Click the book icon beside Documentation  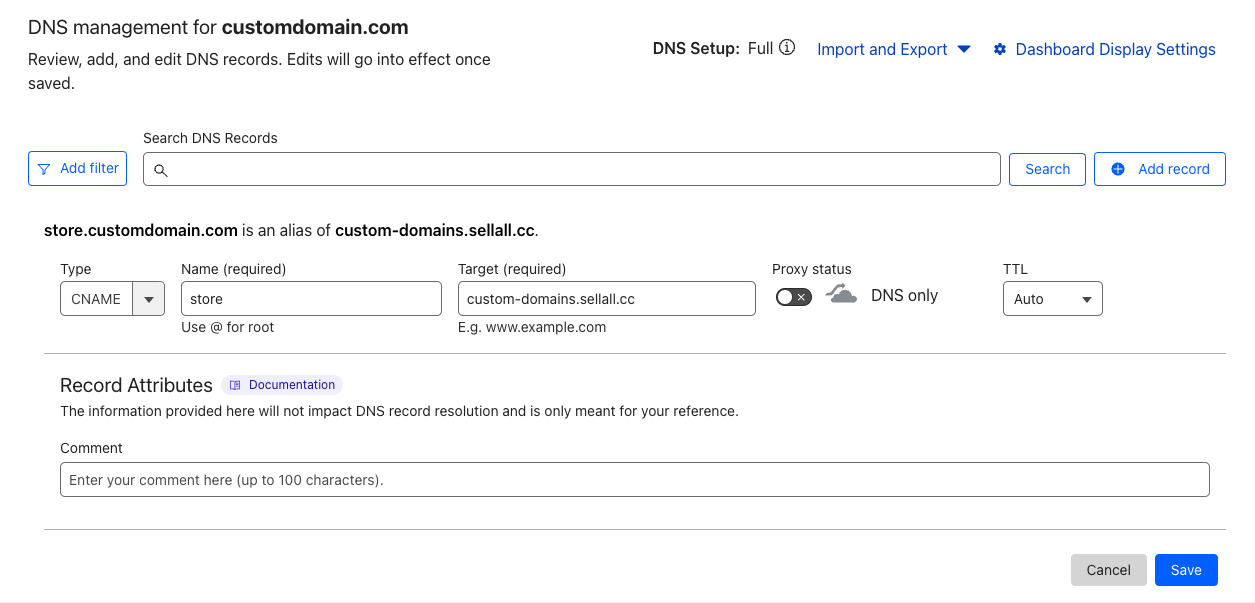click(x=235, y=385)
